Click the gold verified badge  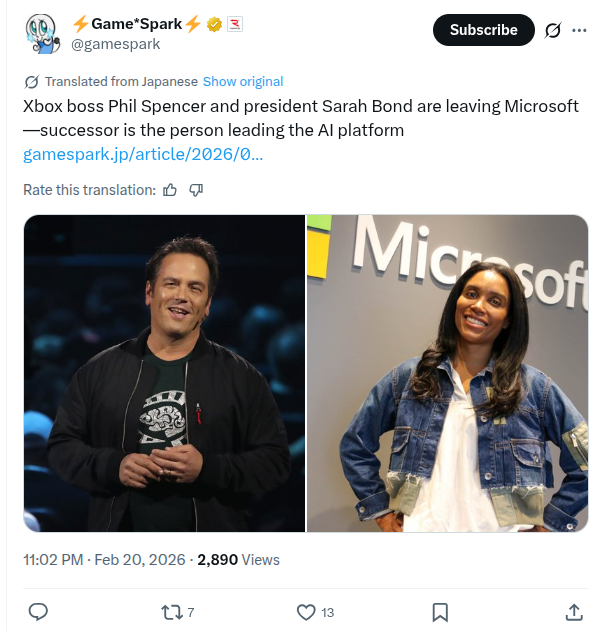coord(213,24)
